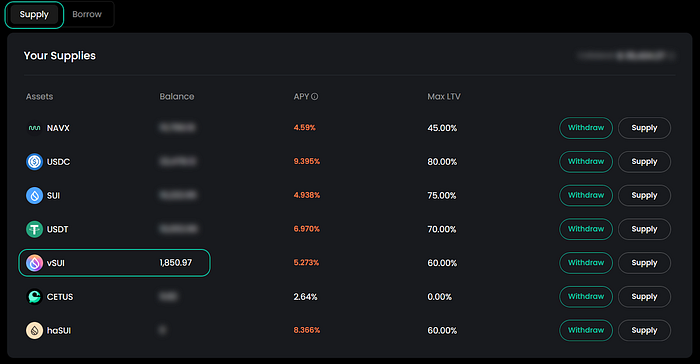This screenshot has width=700, height=364.
Task: Click the NAVX token icon
Action: [x=34, y=128]
